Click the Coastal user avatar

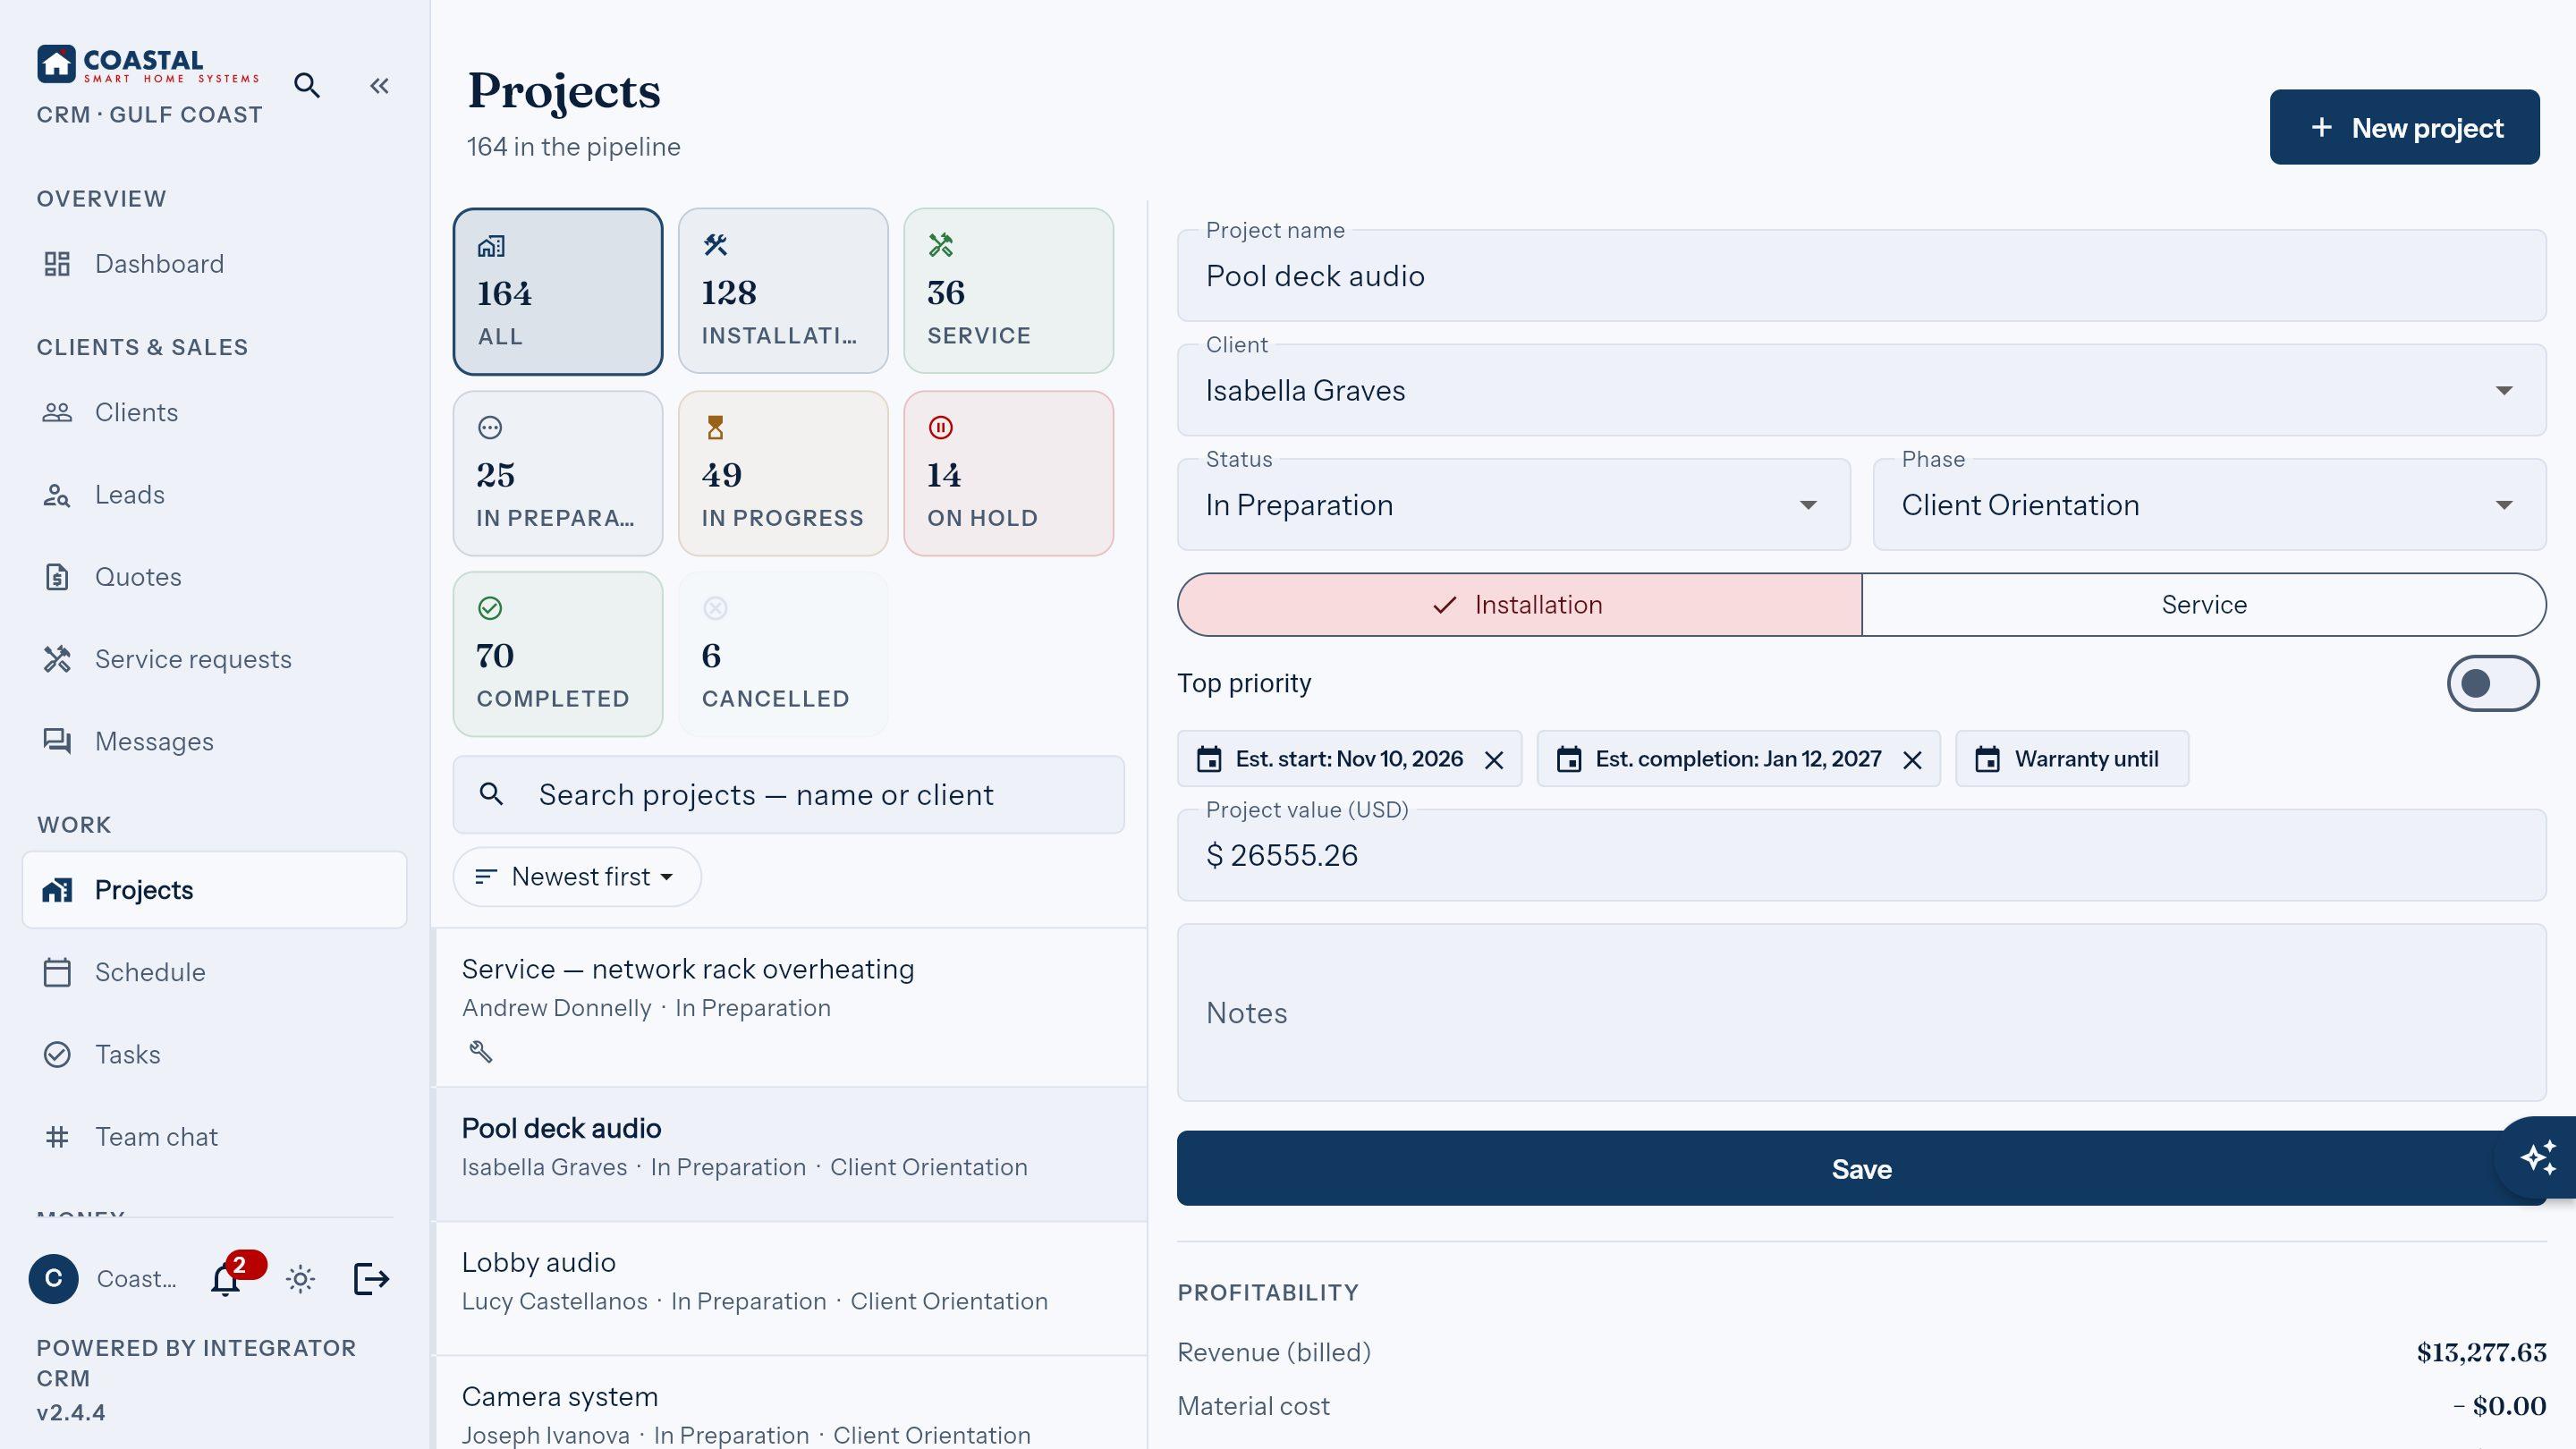point(54,1279)
